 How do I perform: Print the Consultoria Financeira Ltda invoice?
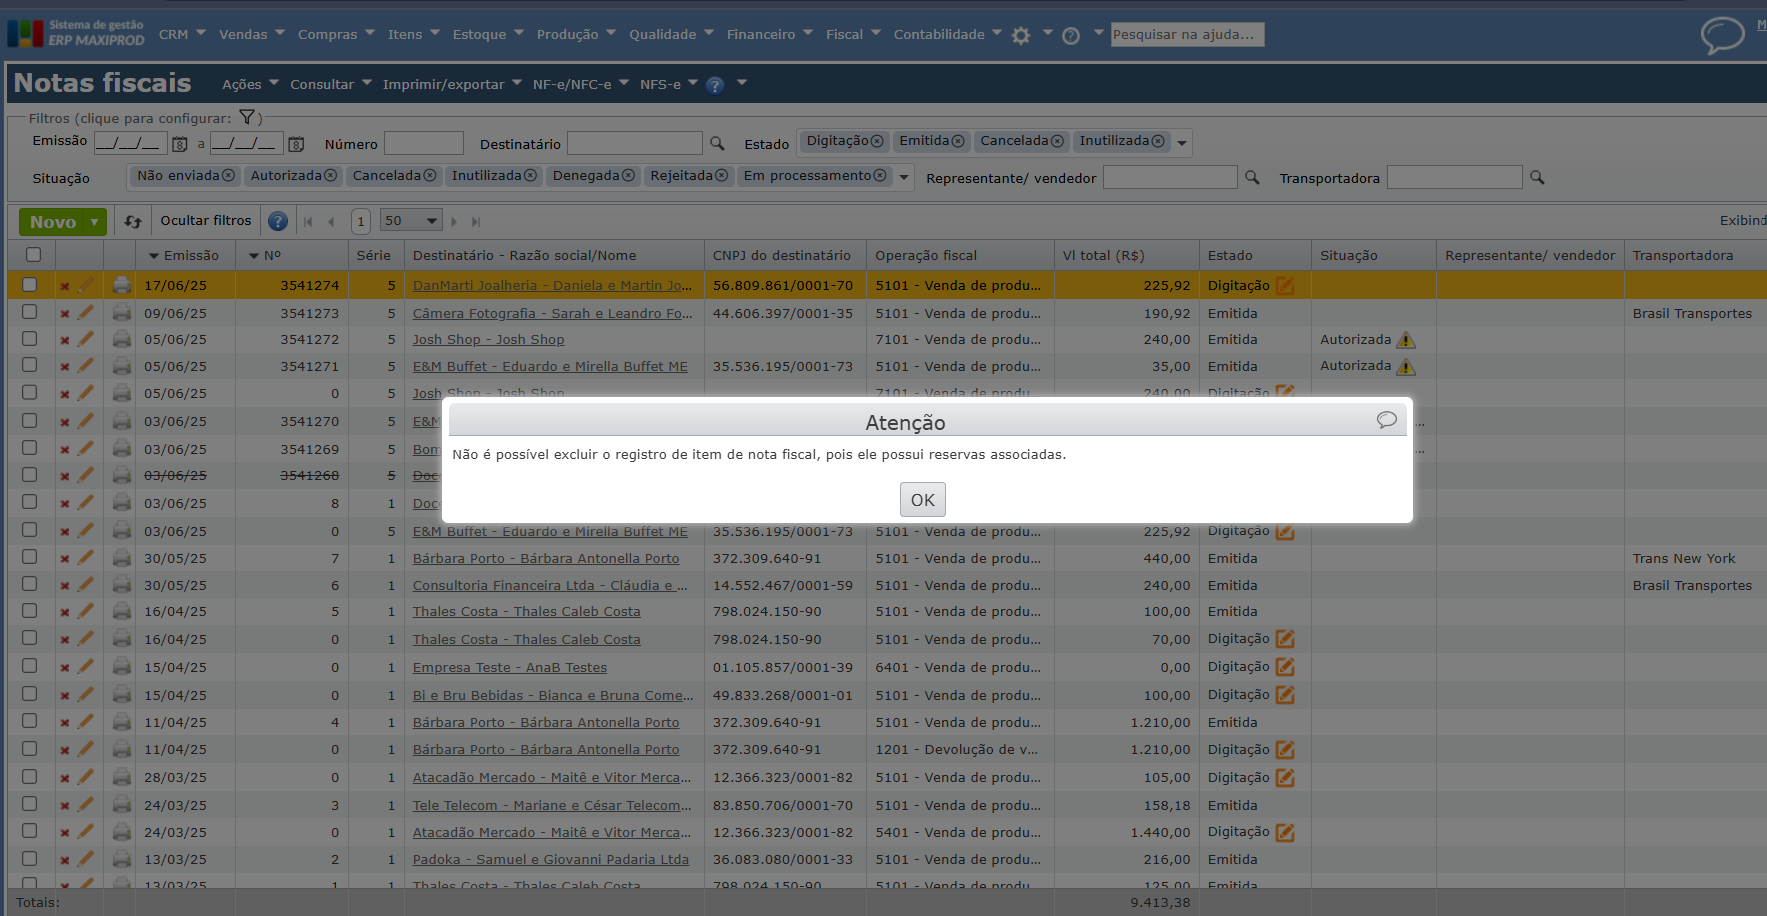122,586
